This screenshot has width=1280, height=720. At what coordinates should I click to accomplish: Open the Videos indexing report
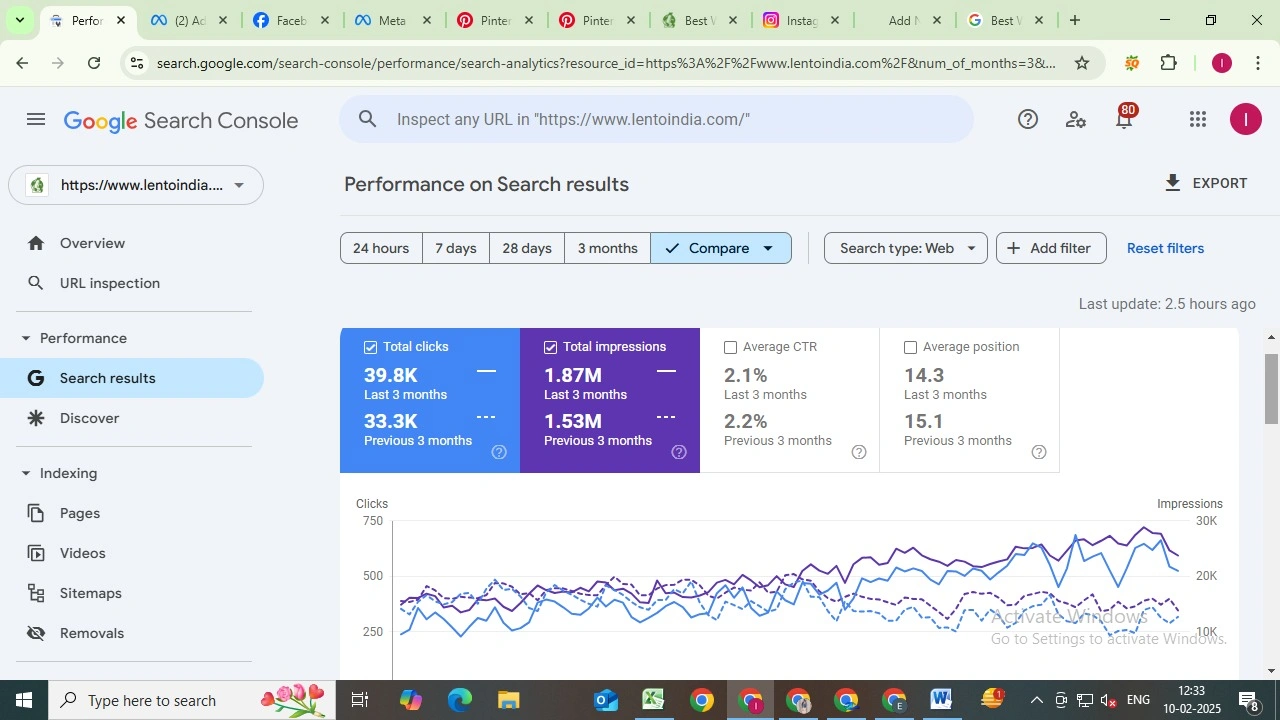[x=82, y=553]
